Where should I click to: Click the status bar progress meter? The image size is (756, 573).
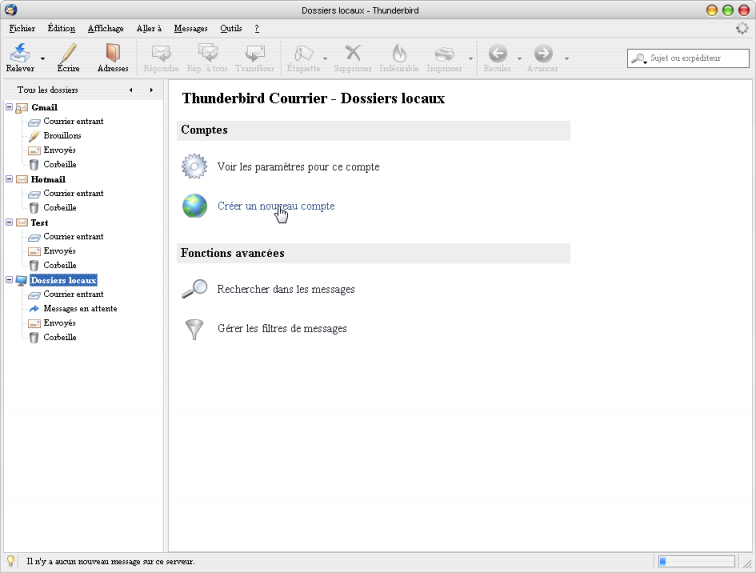click(697, 561)
